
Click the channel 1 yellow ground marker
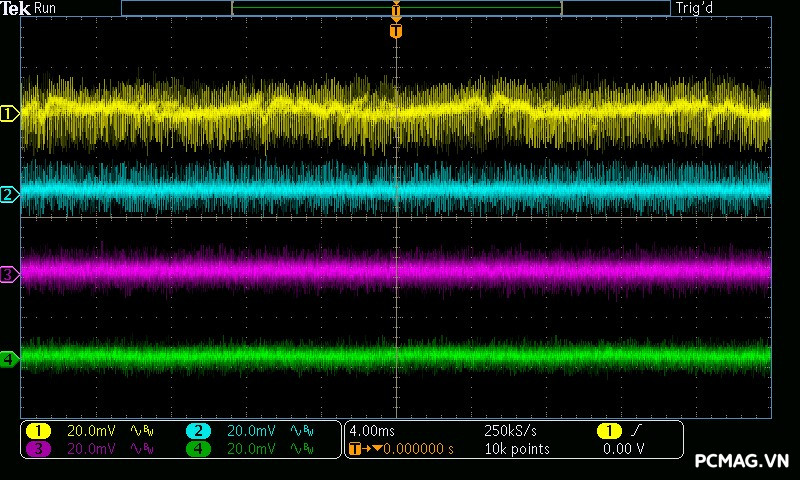tap(9, 114)
